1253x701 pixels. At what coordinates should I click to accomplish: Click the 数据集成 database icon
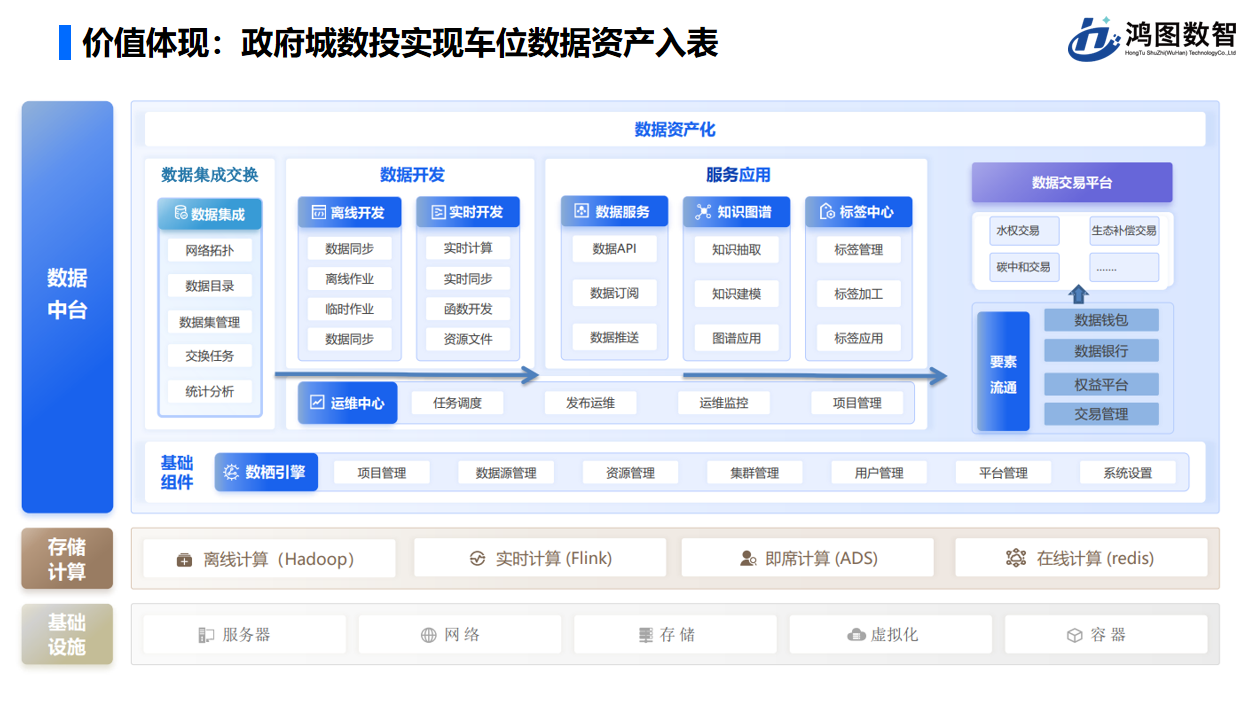[x=180, y=214]
